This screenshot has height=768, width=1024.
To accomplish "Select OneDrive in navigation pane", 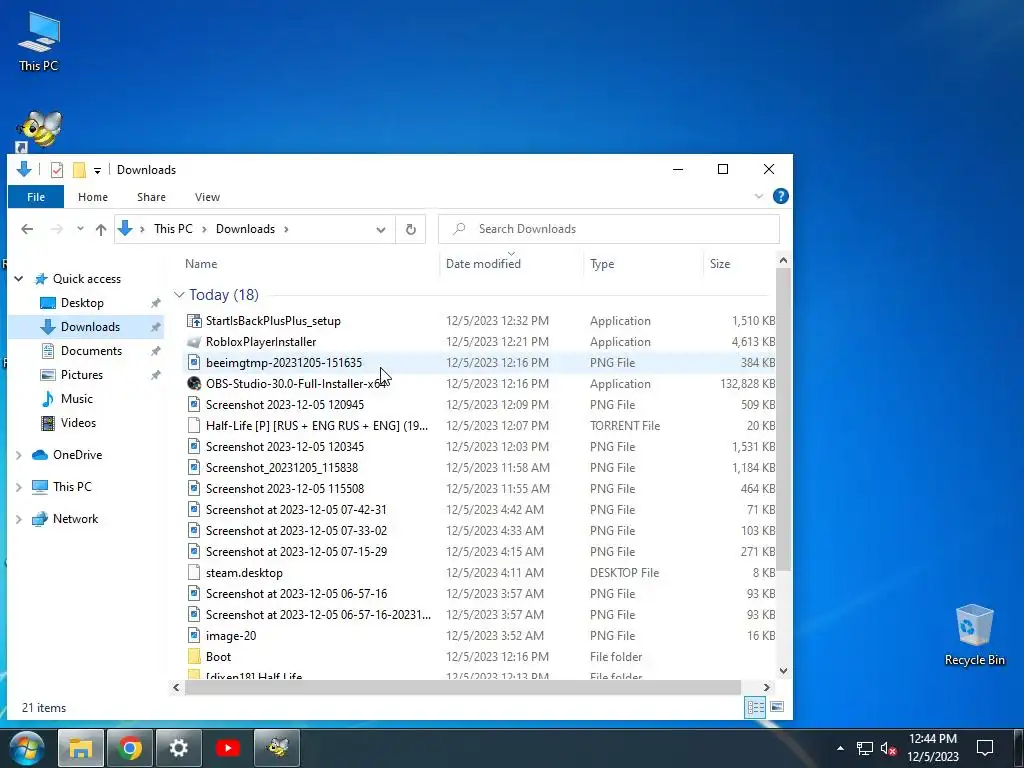I will (77, 455).
